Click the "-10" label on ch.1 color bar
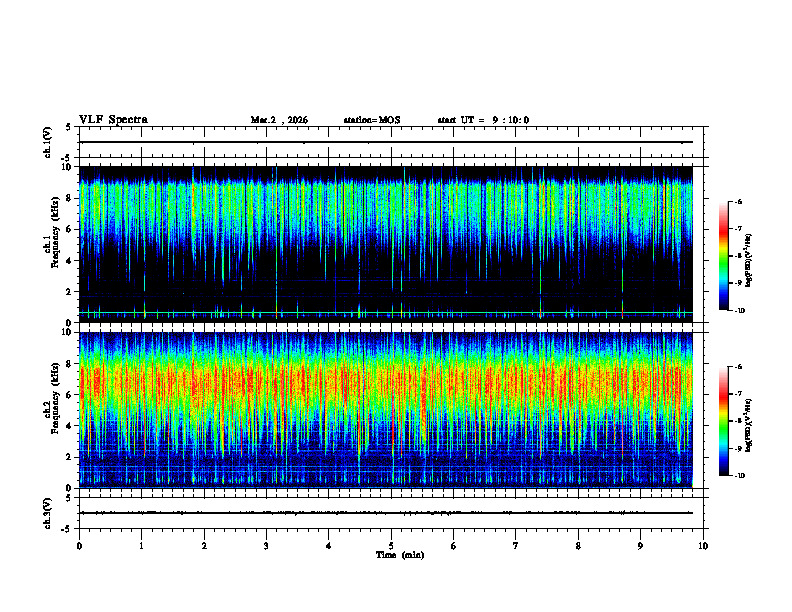Screen dimensions: 792x612 tap(739, 311)
